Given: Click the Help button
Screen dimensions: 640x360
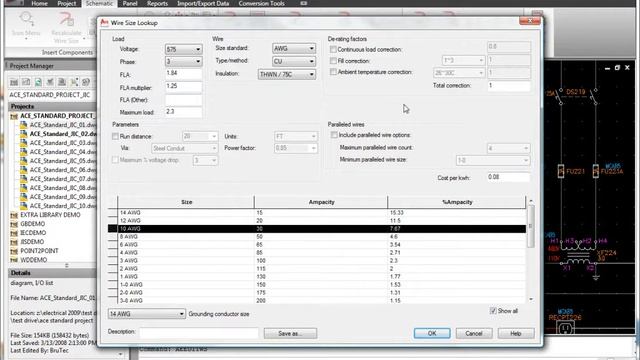Looking at the screenshot, I should click(x=516, y=333).
